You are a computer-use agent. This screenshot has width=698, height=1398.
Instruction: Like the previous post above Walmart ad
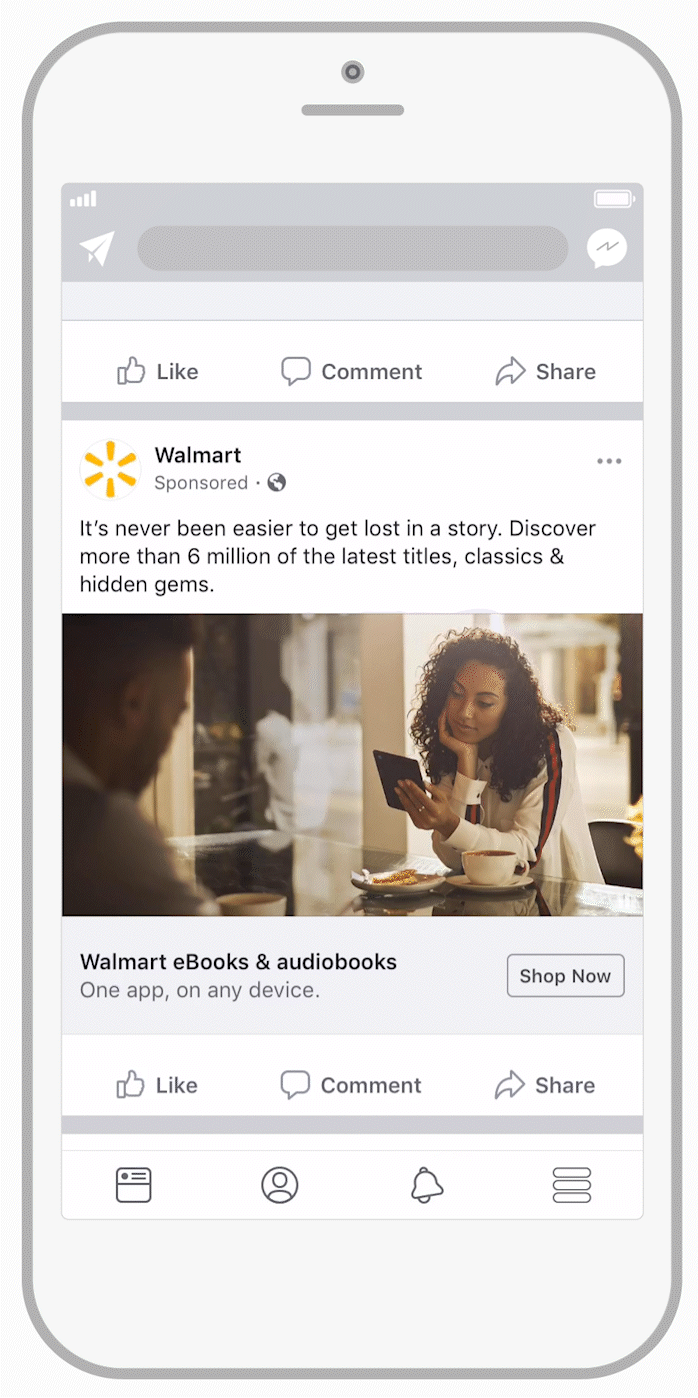[157, 371]
